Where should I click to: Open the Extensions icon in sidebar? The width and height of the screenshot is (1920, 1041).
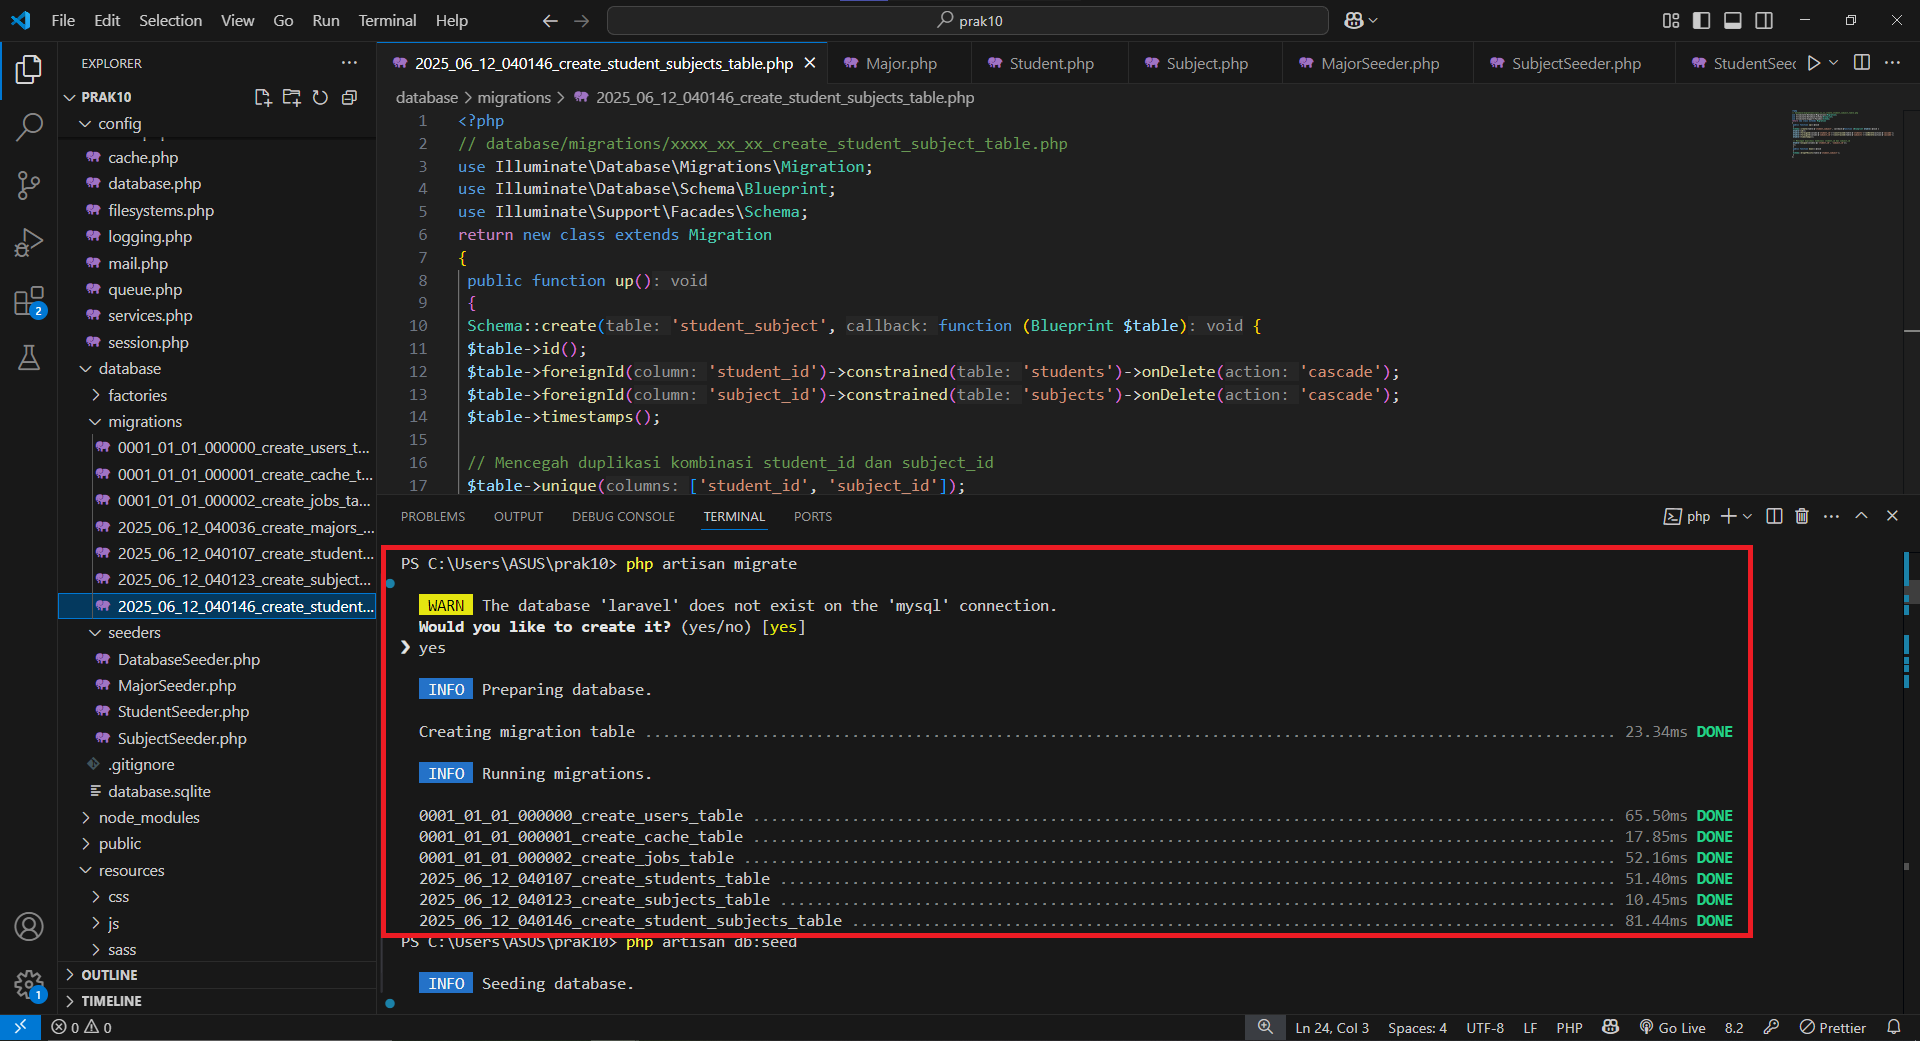click(29, 300)
